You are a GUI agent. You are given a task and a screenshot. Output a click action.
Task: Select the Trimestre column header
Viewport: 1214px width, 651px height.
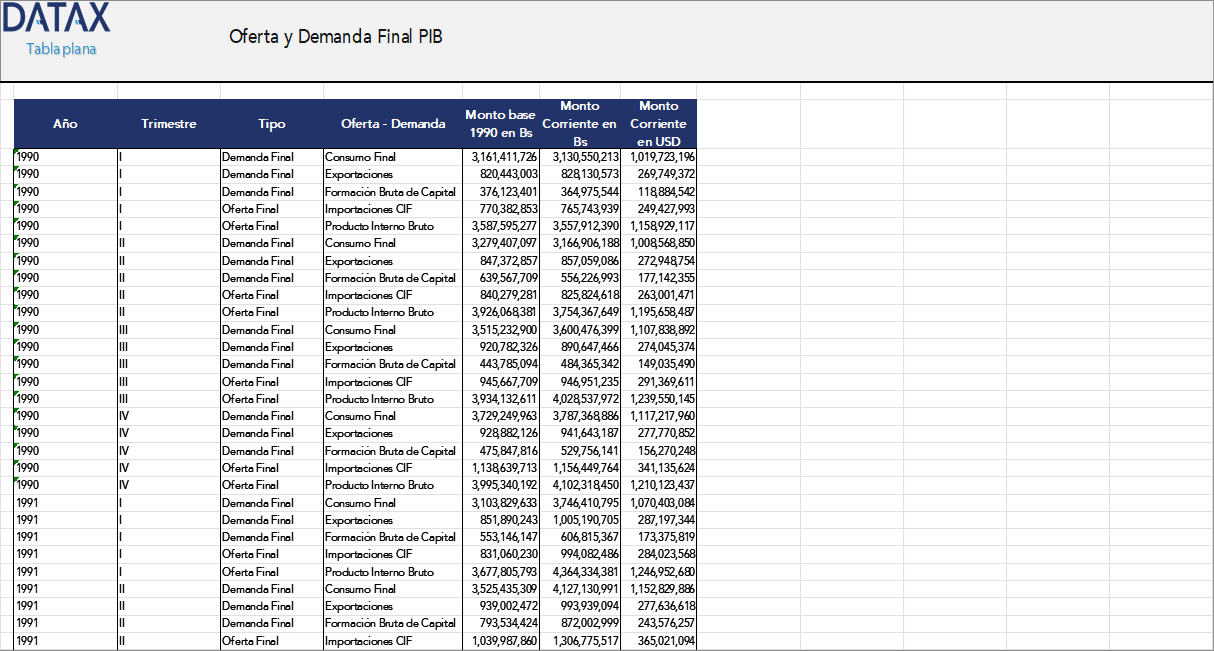(168, 123)
